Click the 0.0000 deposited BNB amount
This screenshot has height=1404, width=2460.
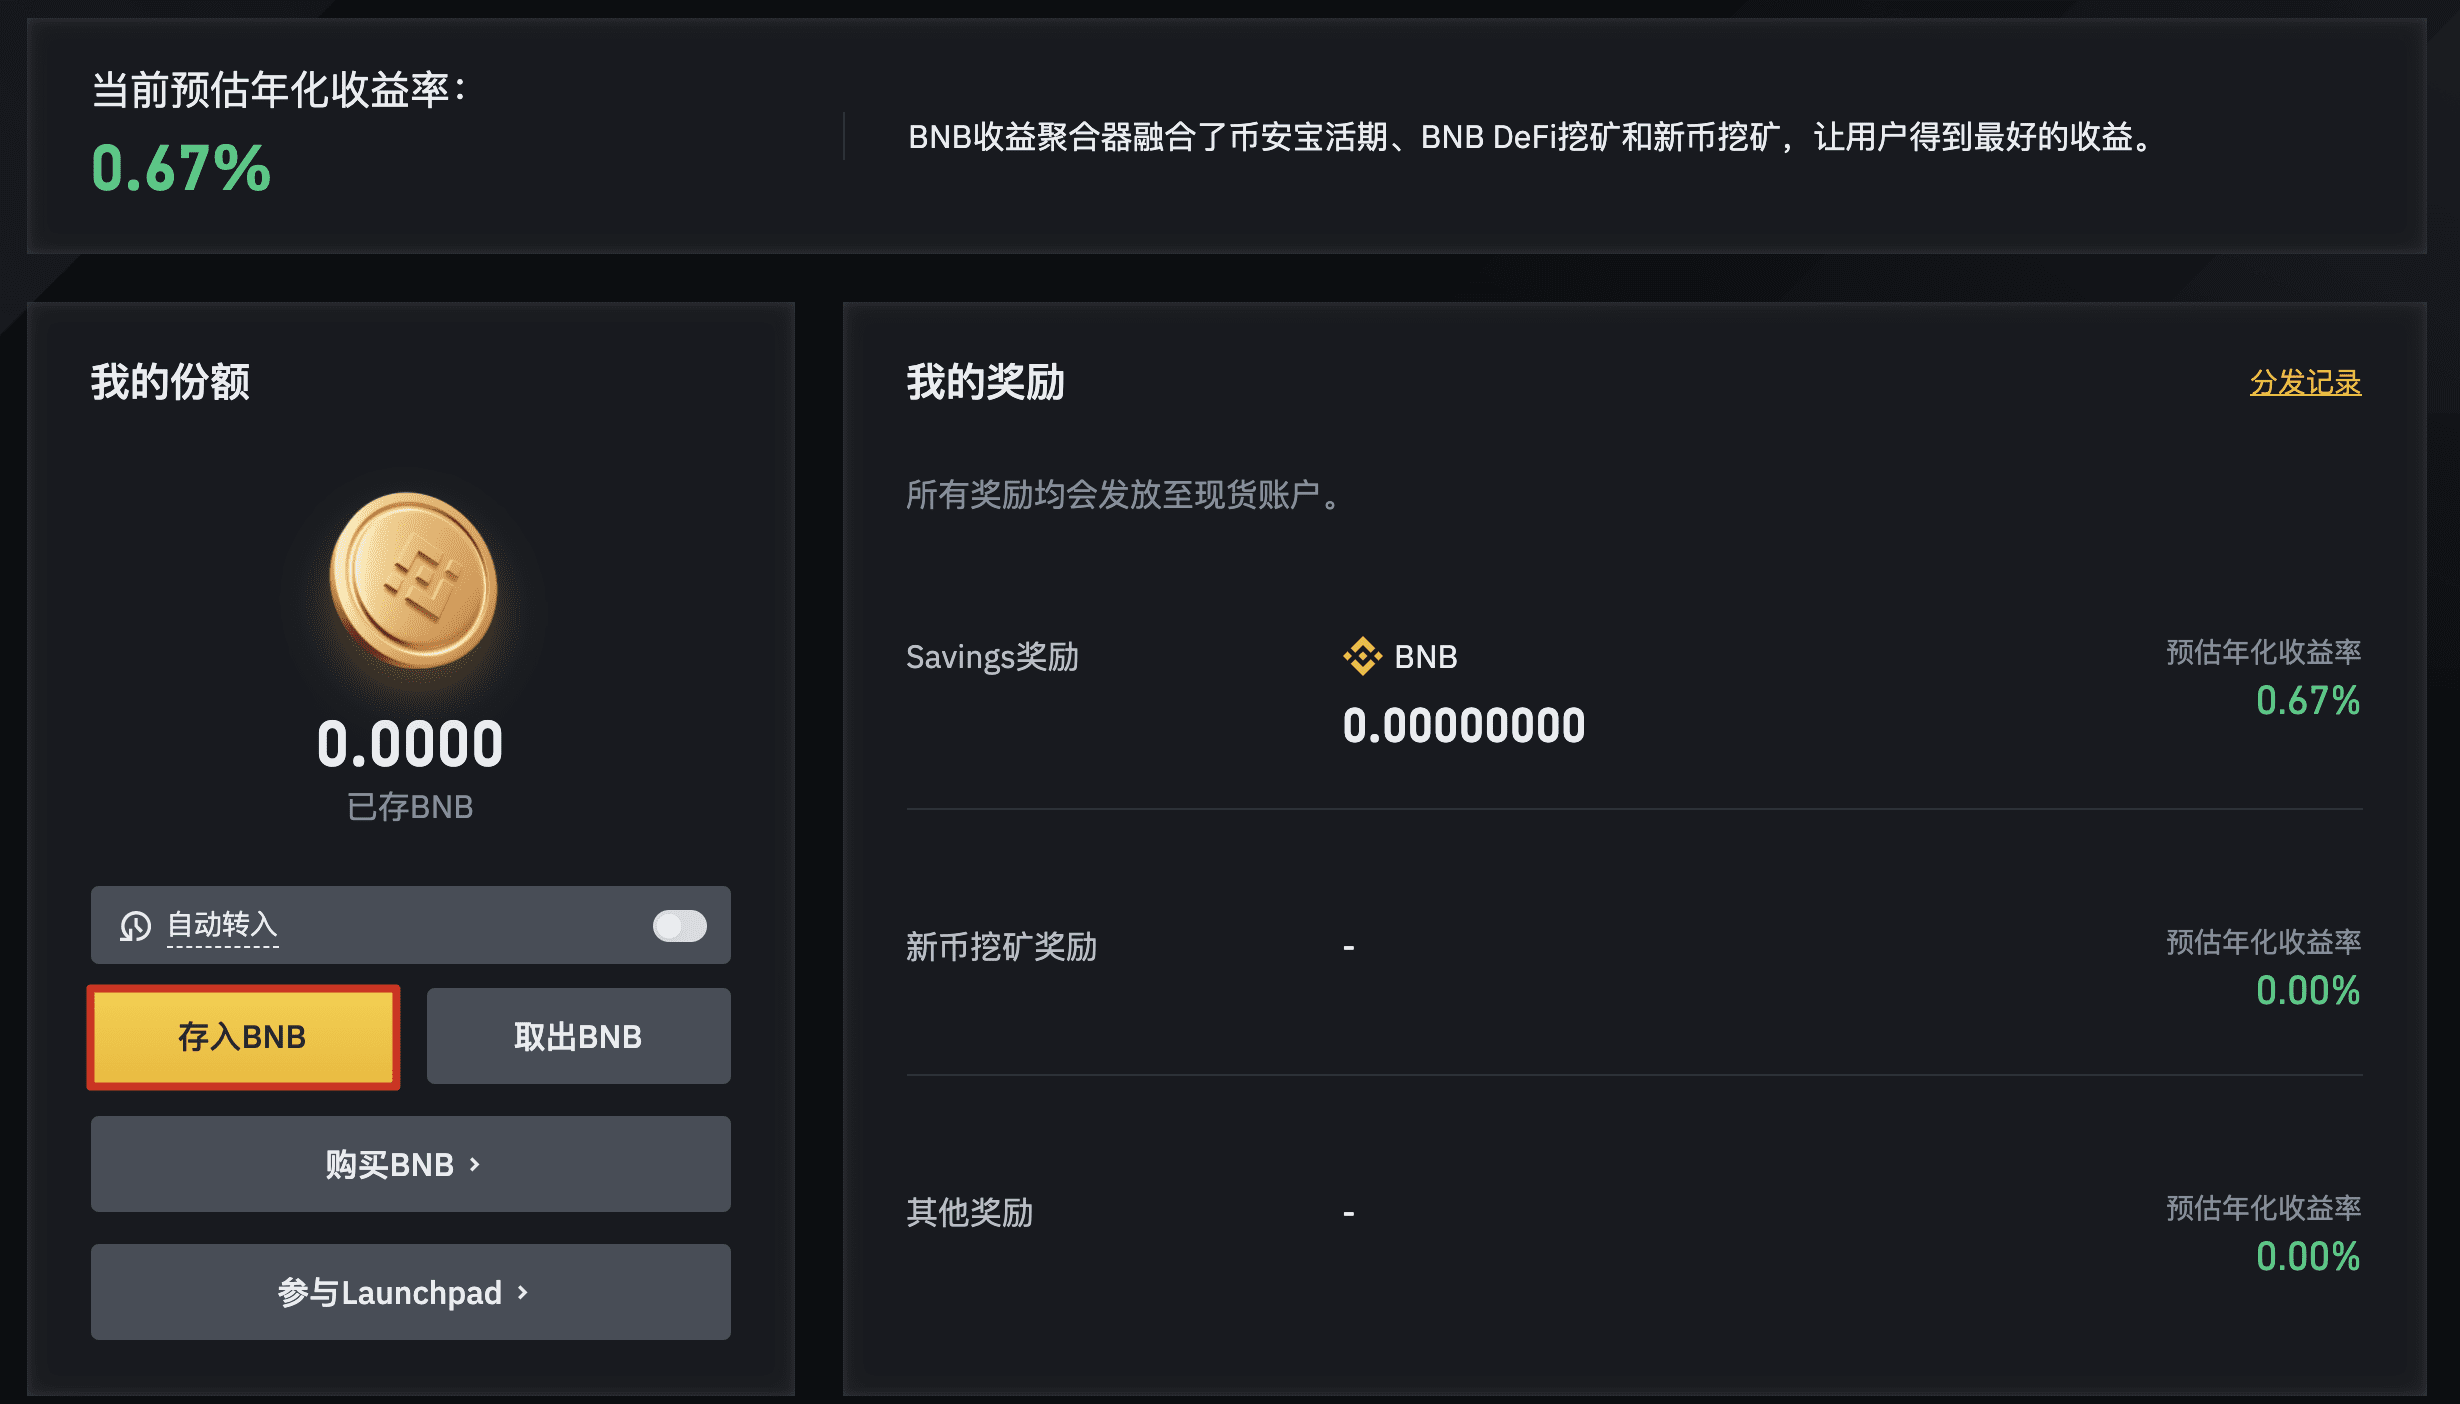[410, 744]
